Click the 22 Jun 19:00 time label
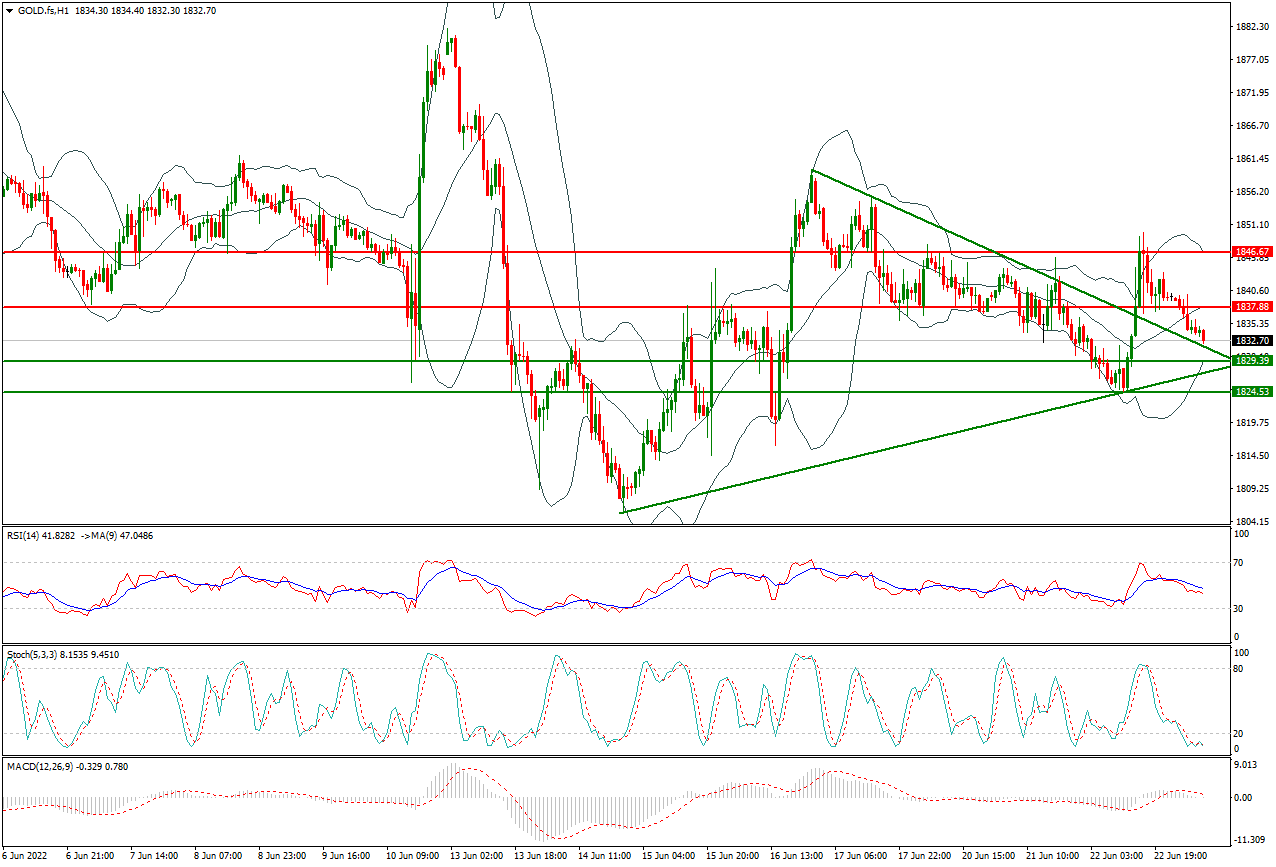 click(x=1180, y=857)
